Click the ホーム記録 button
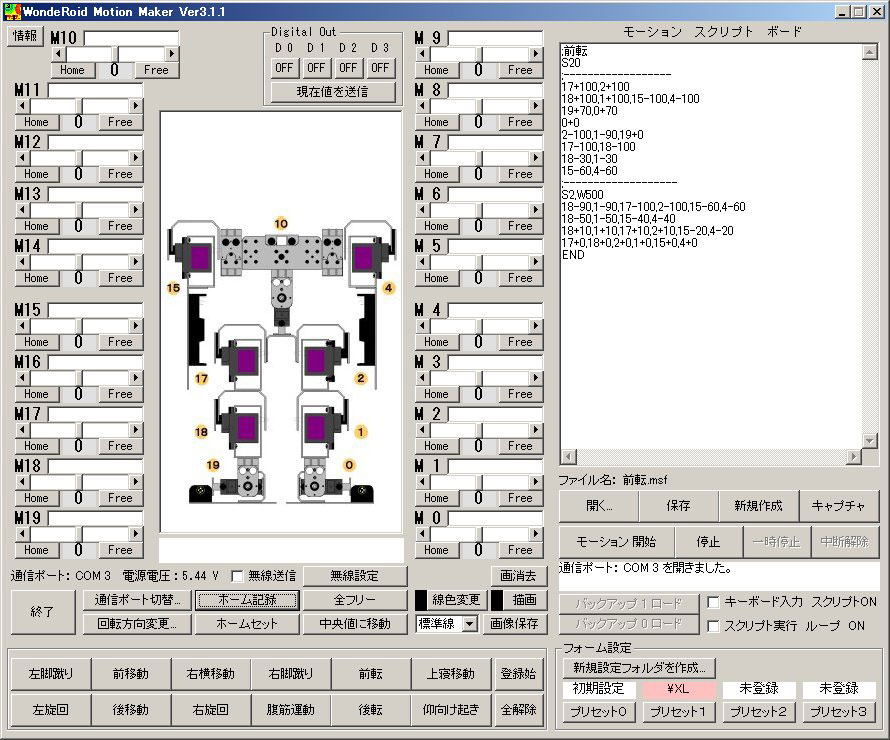Image resolution: width=890 pixels, height=740 pixels. click(x=247, y=600)
